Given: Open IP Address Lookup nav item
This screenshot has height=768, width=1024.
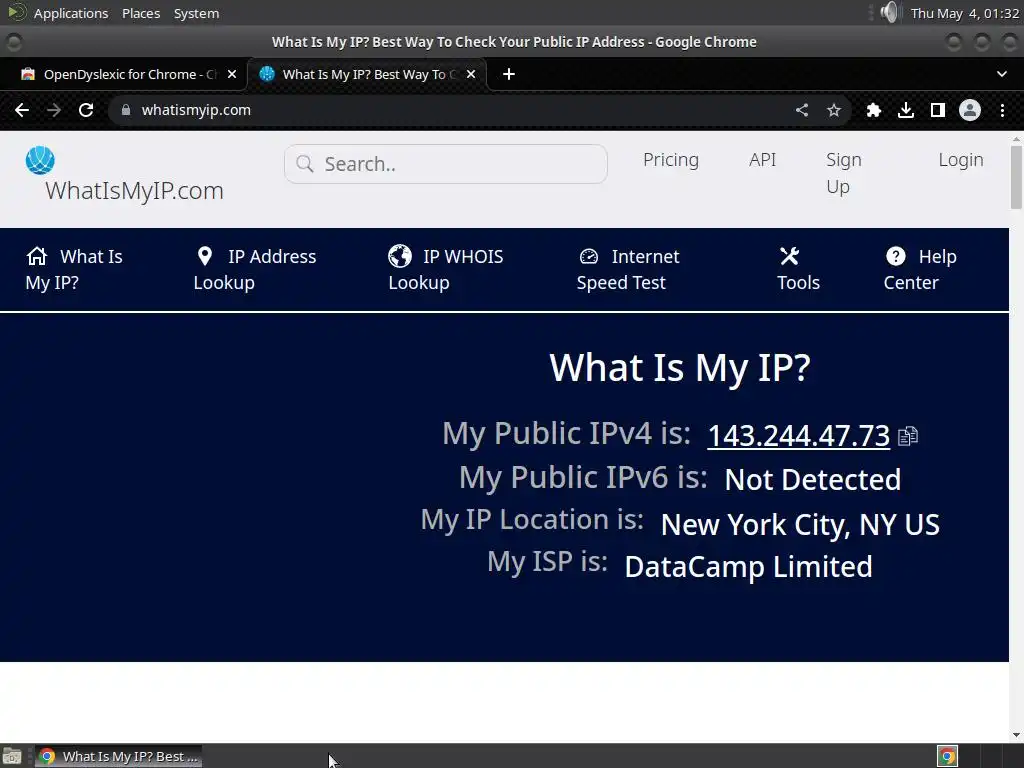Looking at the screenshot, I should [x=255, y=269].
